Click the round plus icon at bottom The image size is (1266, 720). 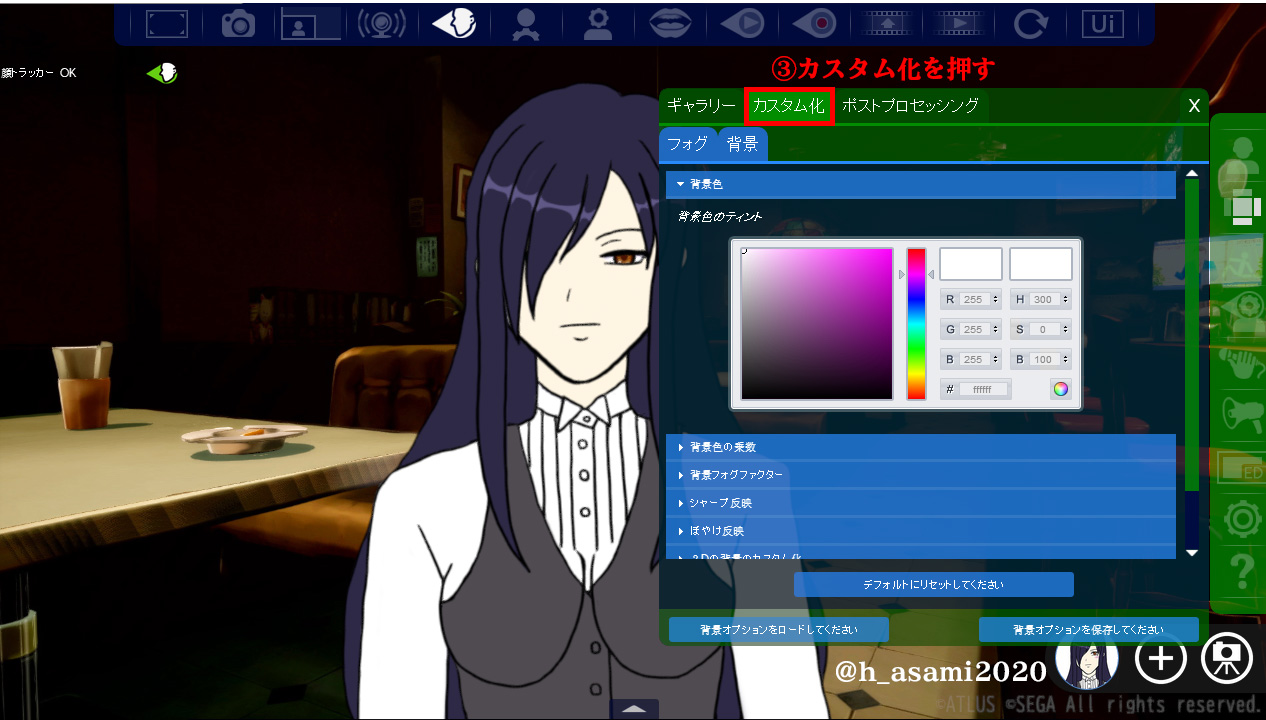tap(1160, 658)
